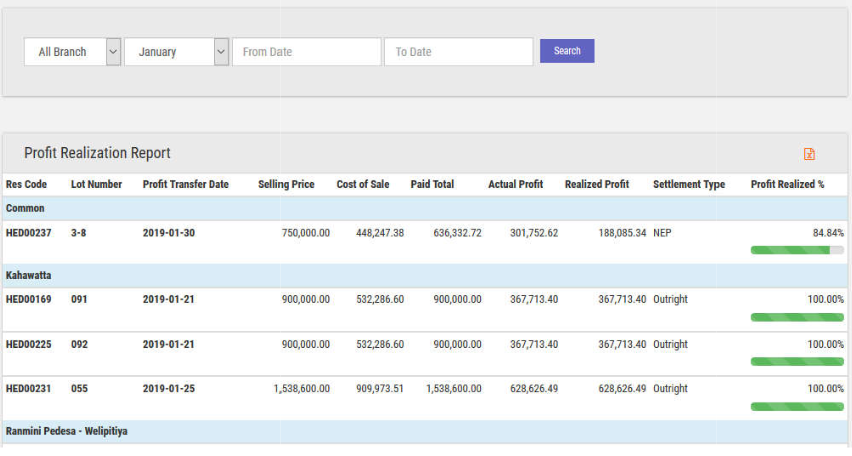Select reservation code HED00237
852x456 pixels.
pos(28,233)
